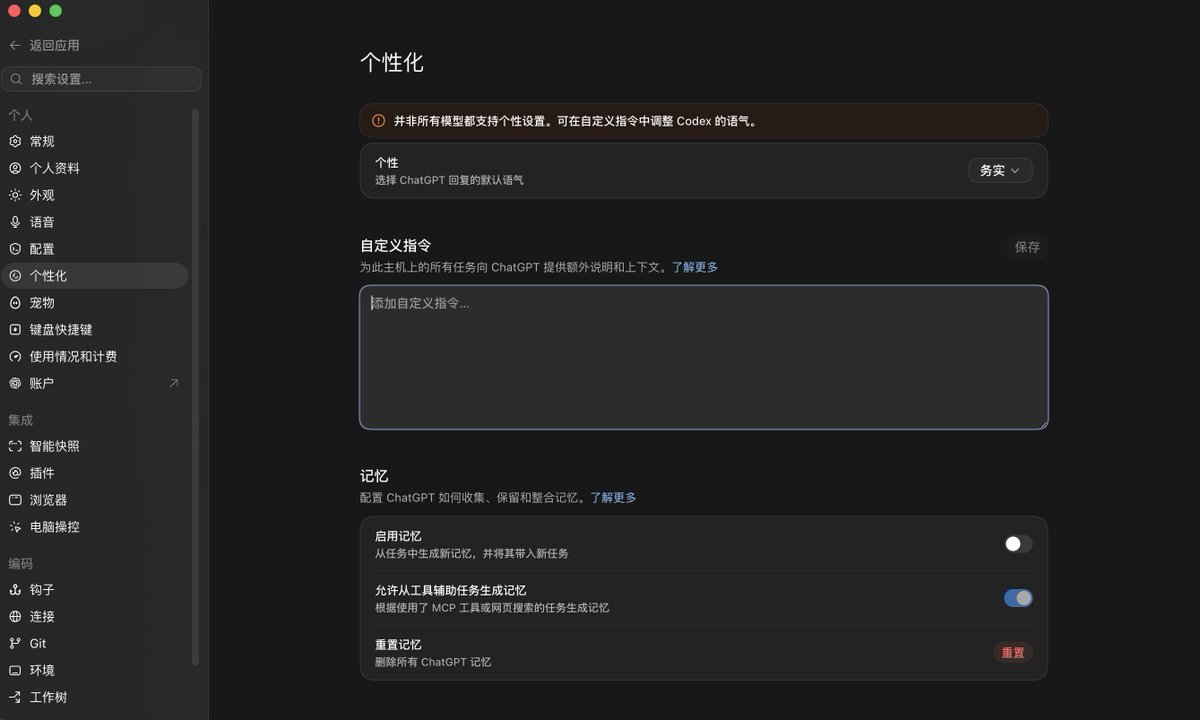Viewport: 1200px width, 720px height.
Task: Select 语音 in sidebar
Action: click(x=94, y=222)
